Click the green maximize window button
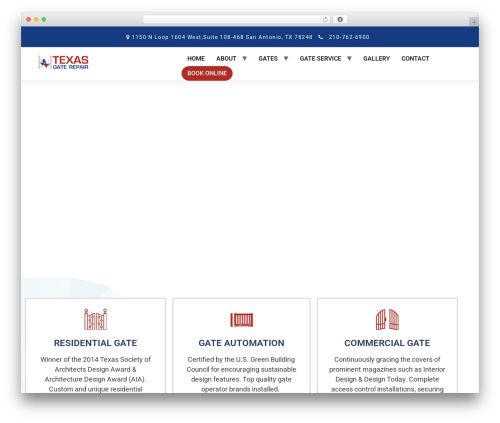The width and height of the screenshot is (500, 423). pyautogui.click(x=44, y=20)
